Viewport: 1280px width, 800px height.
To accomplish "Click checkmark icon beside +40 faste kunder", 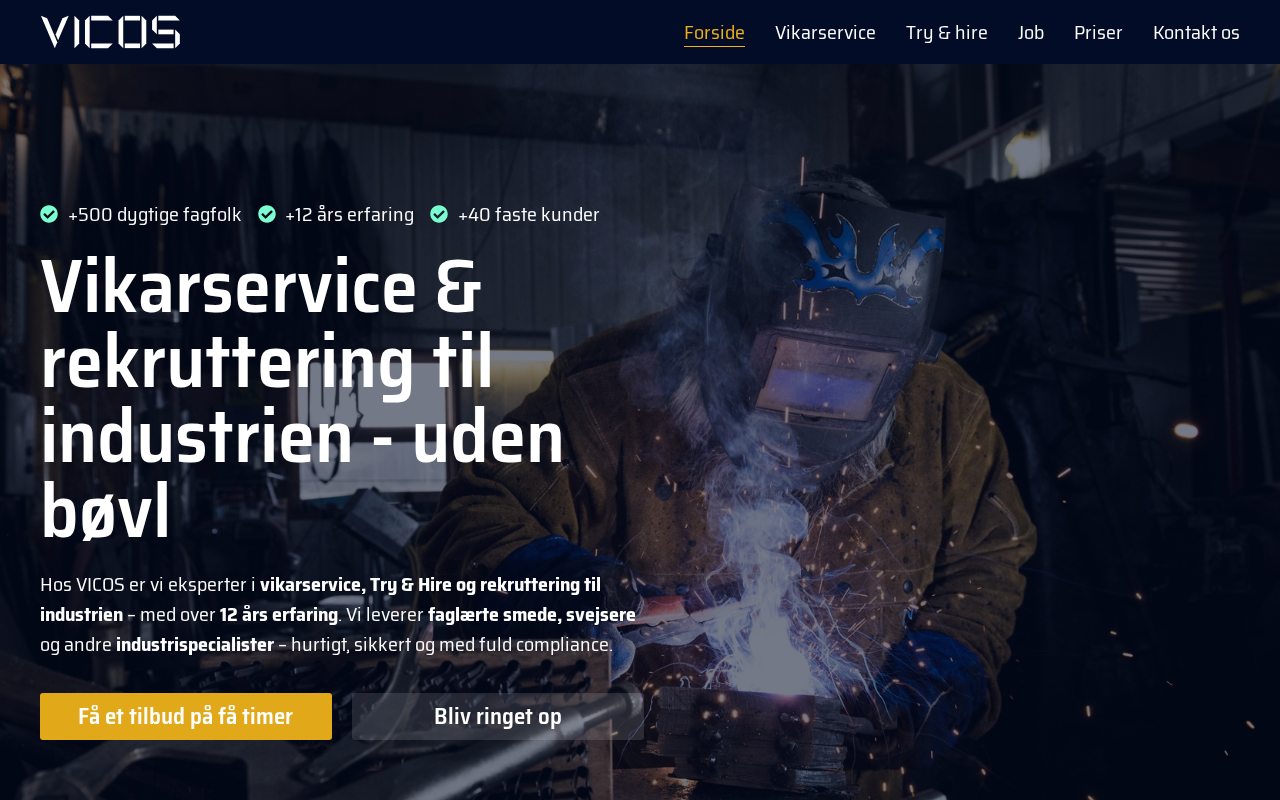I will [x=439, y=214].
